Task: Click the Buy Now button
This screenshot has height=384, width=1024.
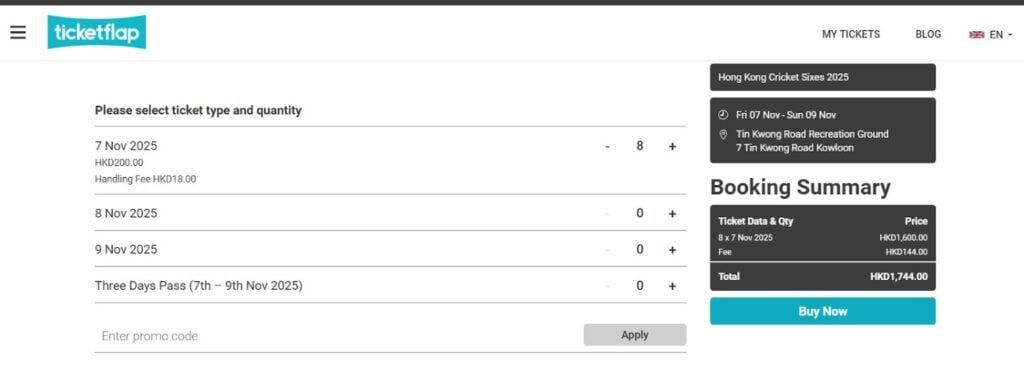Action: pyautogui.click(x=822, y=311)
